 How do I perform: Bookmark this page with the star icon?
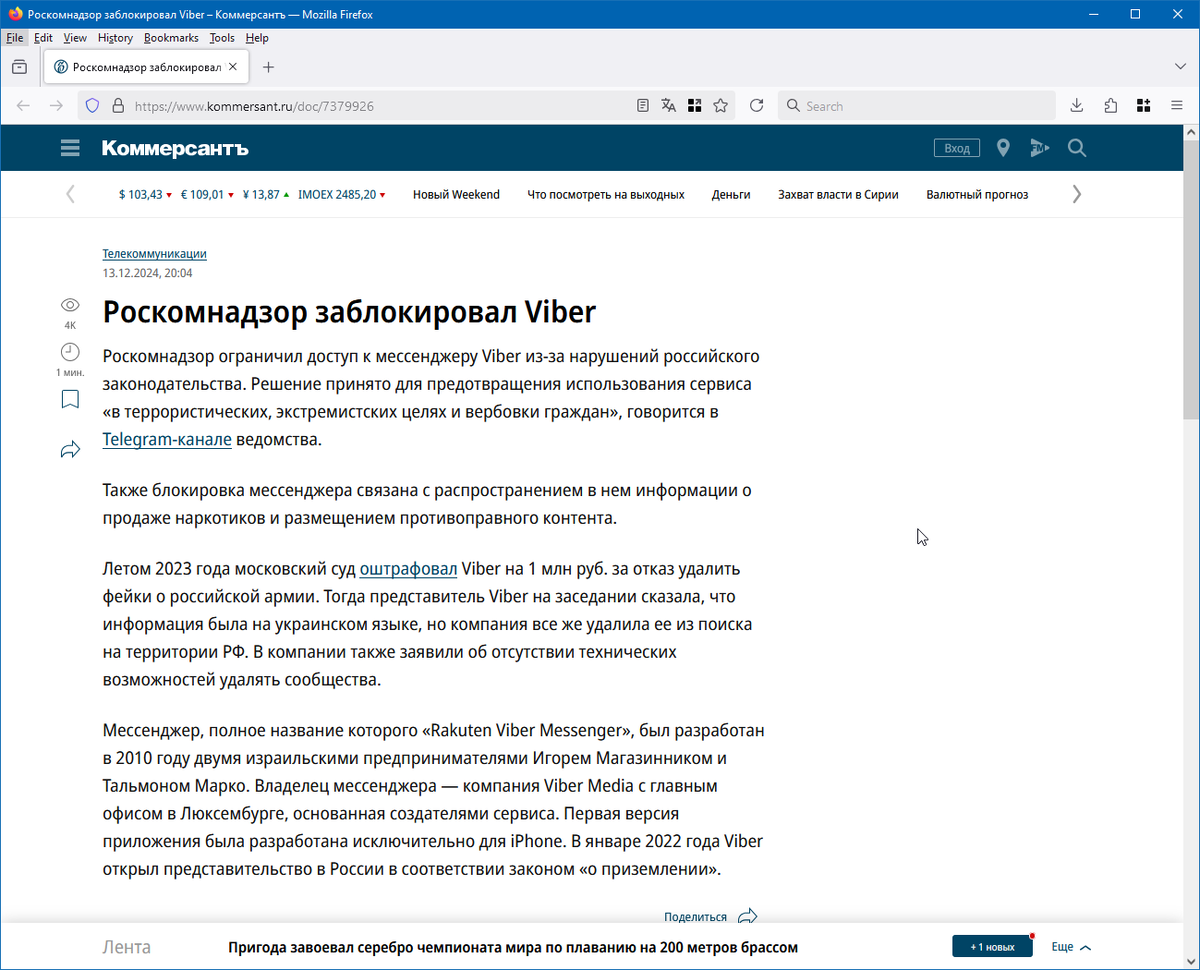click(x=720, y=105)
